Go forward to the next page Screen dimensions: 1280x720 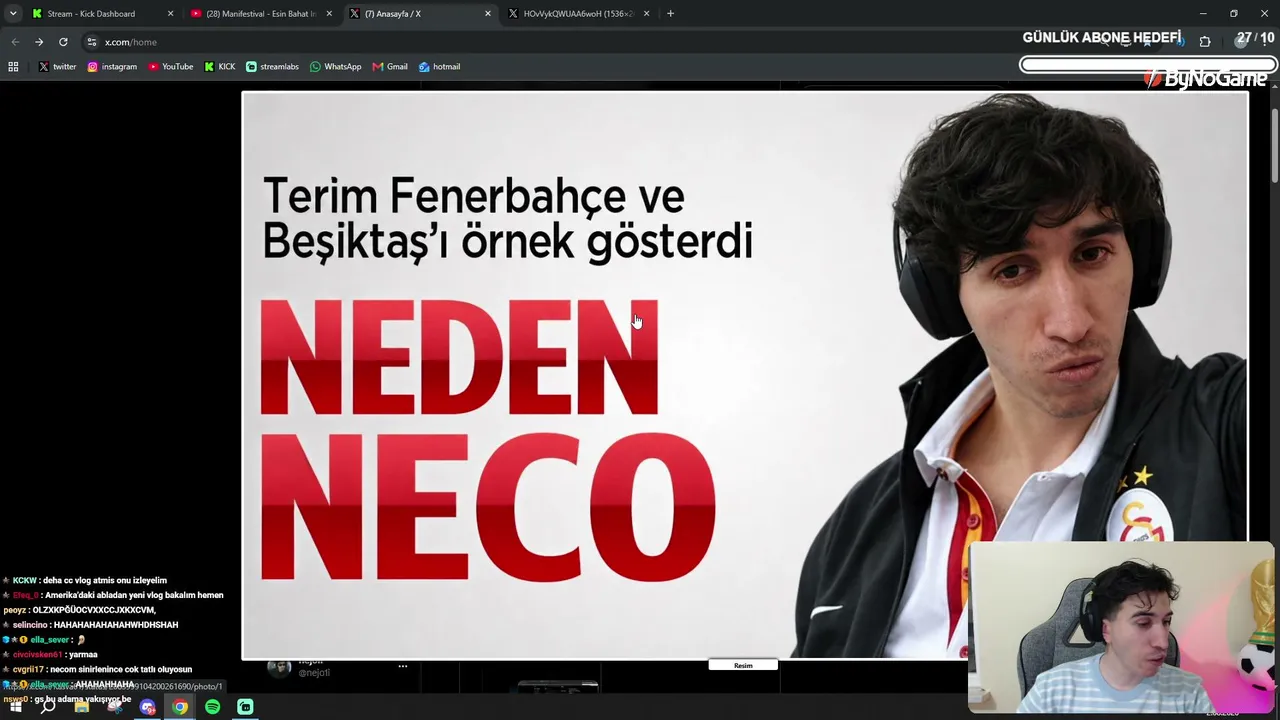(39, 42)
